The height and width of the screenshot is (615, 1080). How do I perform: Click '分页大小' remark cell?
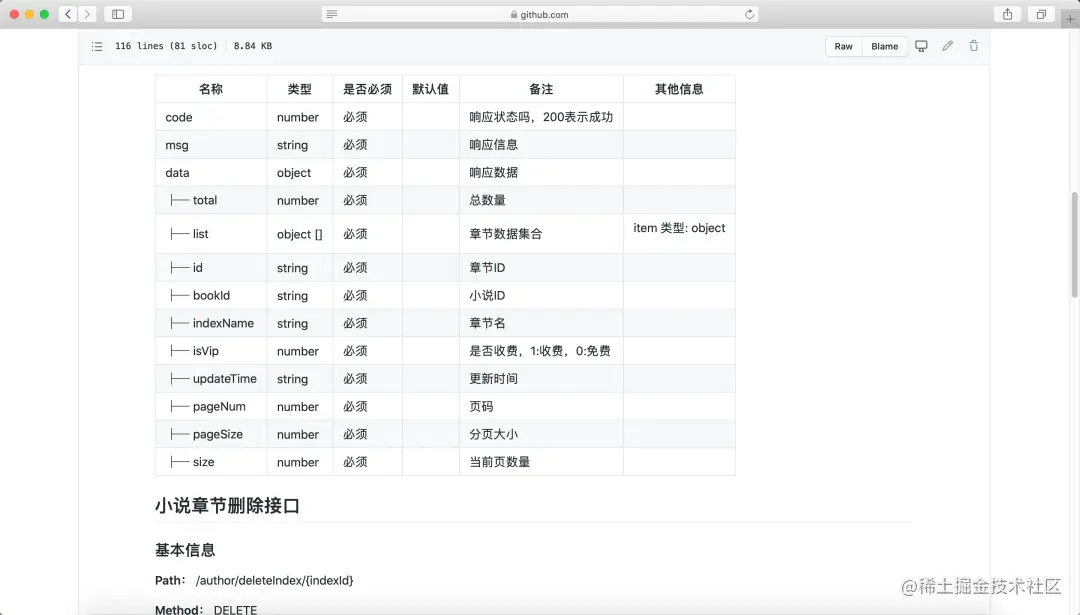tap(541, 434)
